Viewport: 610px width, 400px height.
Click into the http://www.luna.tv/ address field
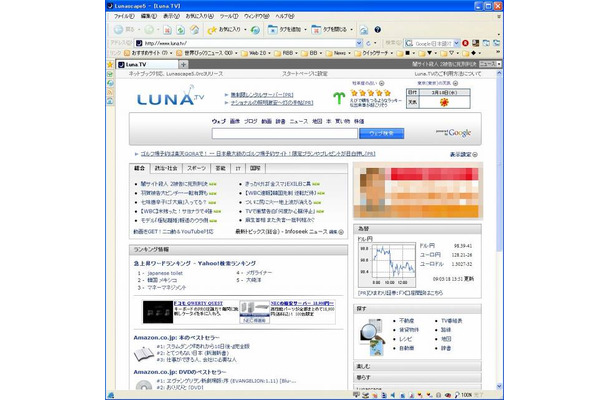point(249,43)
